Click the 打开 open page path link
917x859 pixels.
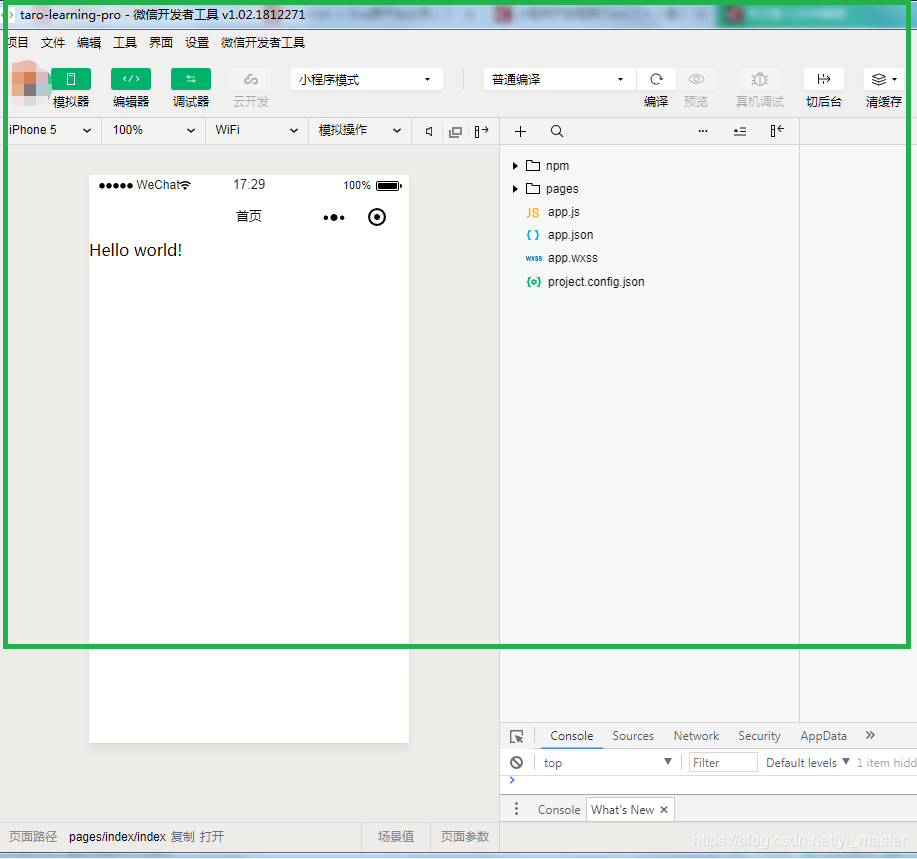tap(212, 837)
